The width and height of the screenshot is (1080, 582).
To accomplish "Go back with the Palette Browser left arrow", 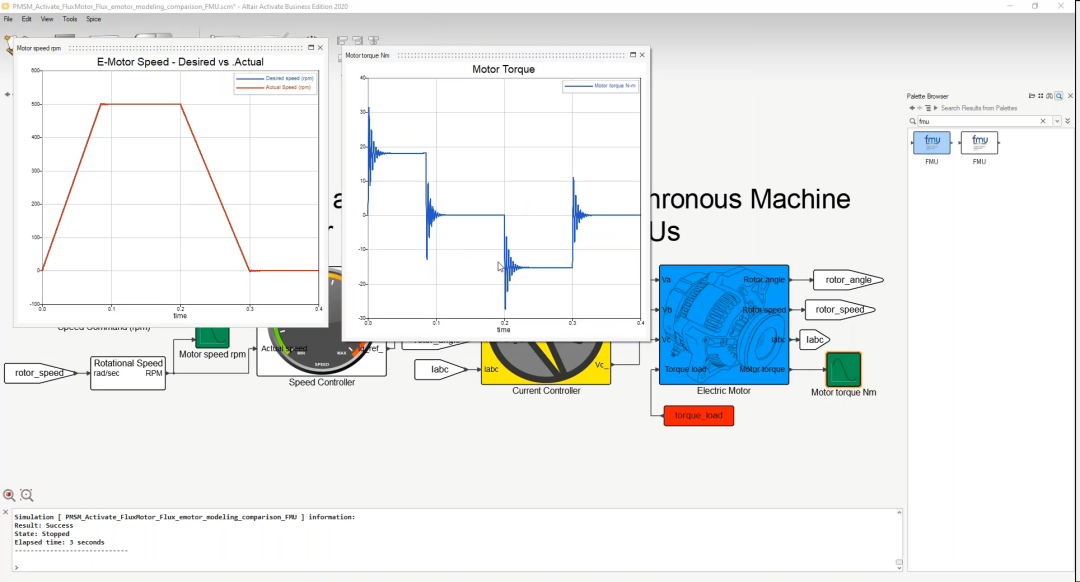I will pos(912,108).
